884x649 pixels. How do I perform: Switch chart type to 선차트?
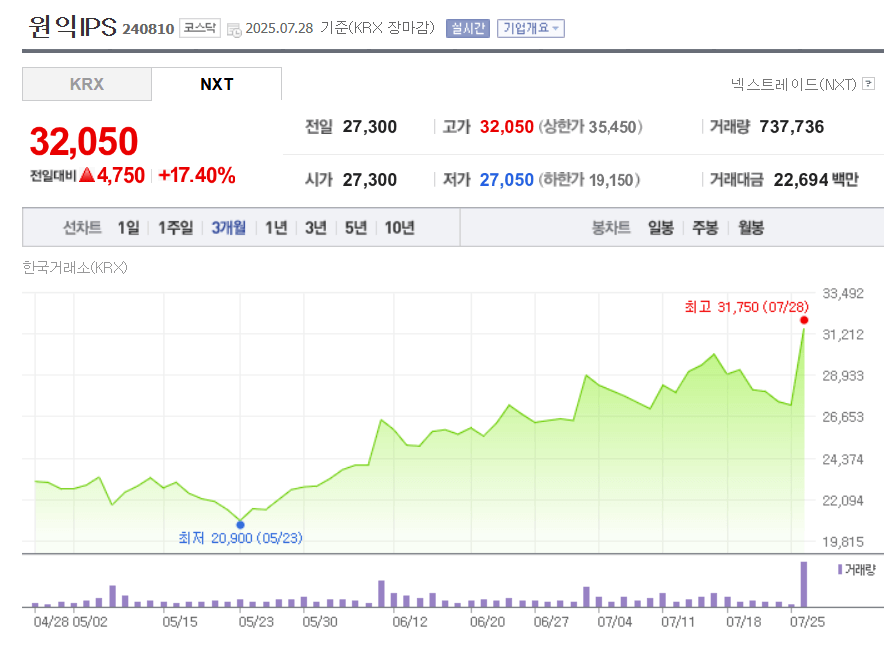(80, 227)
